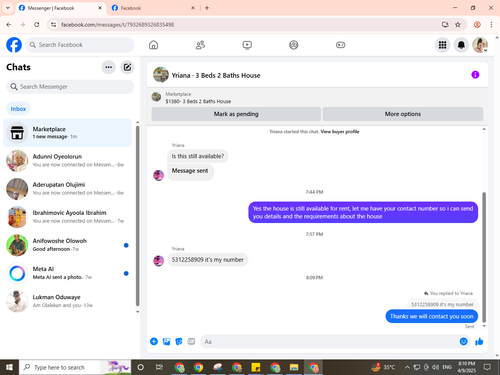Viewport: 500px width, 375px height.
Task: Open Chrome profile icon
Action: (x=477, y=24)
